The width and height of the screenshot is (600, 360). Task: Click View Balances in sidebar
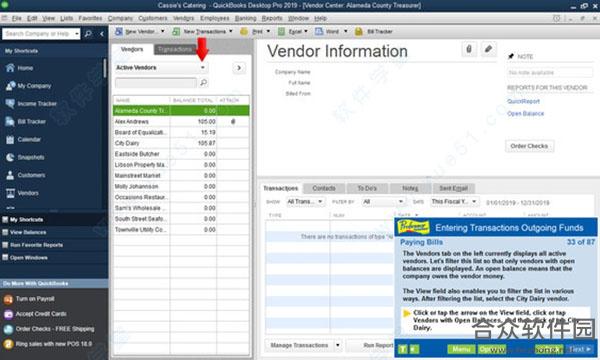[28, 232]
